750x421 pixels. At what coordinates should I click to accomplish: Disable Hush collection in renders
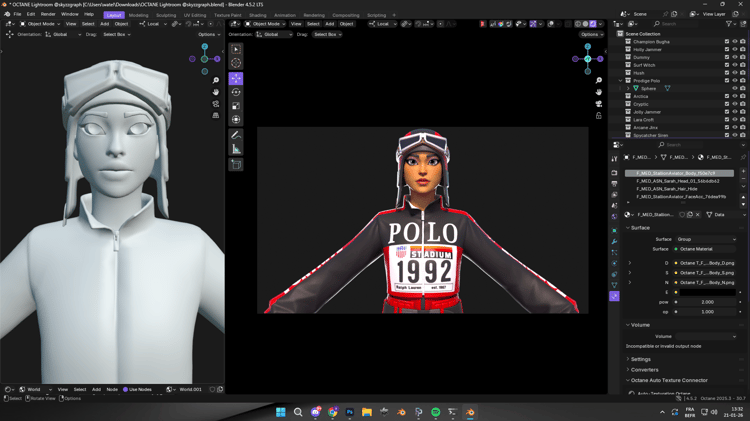pyautogui.click(x=743, y=73)
